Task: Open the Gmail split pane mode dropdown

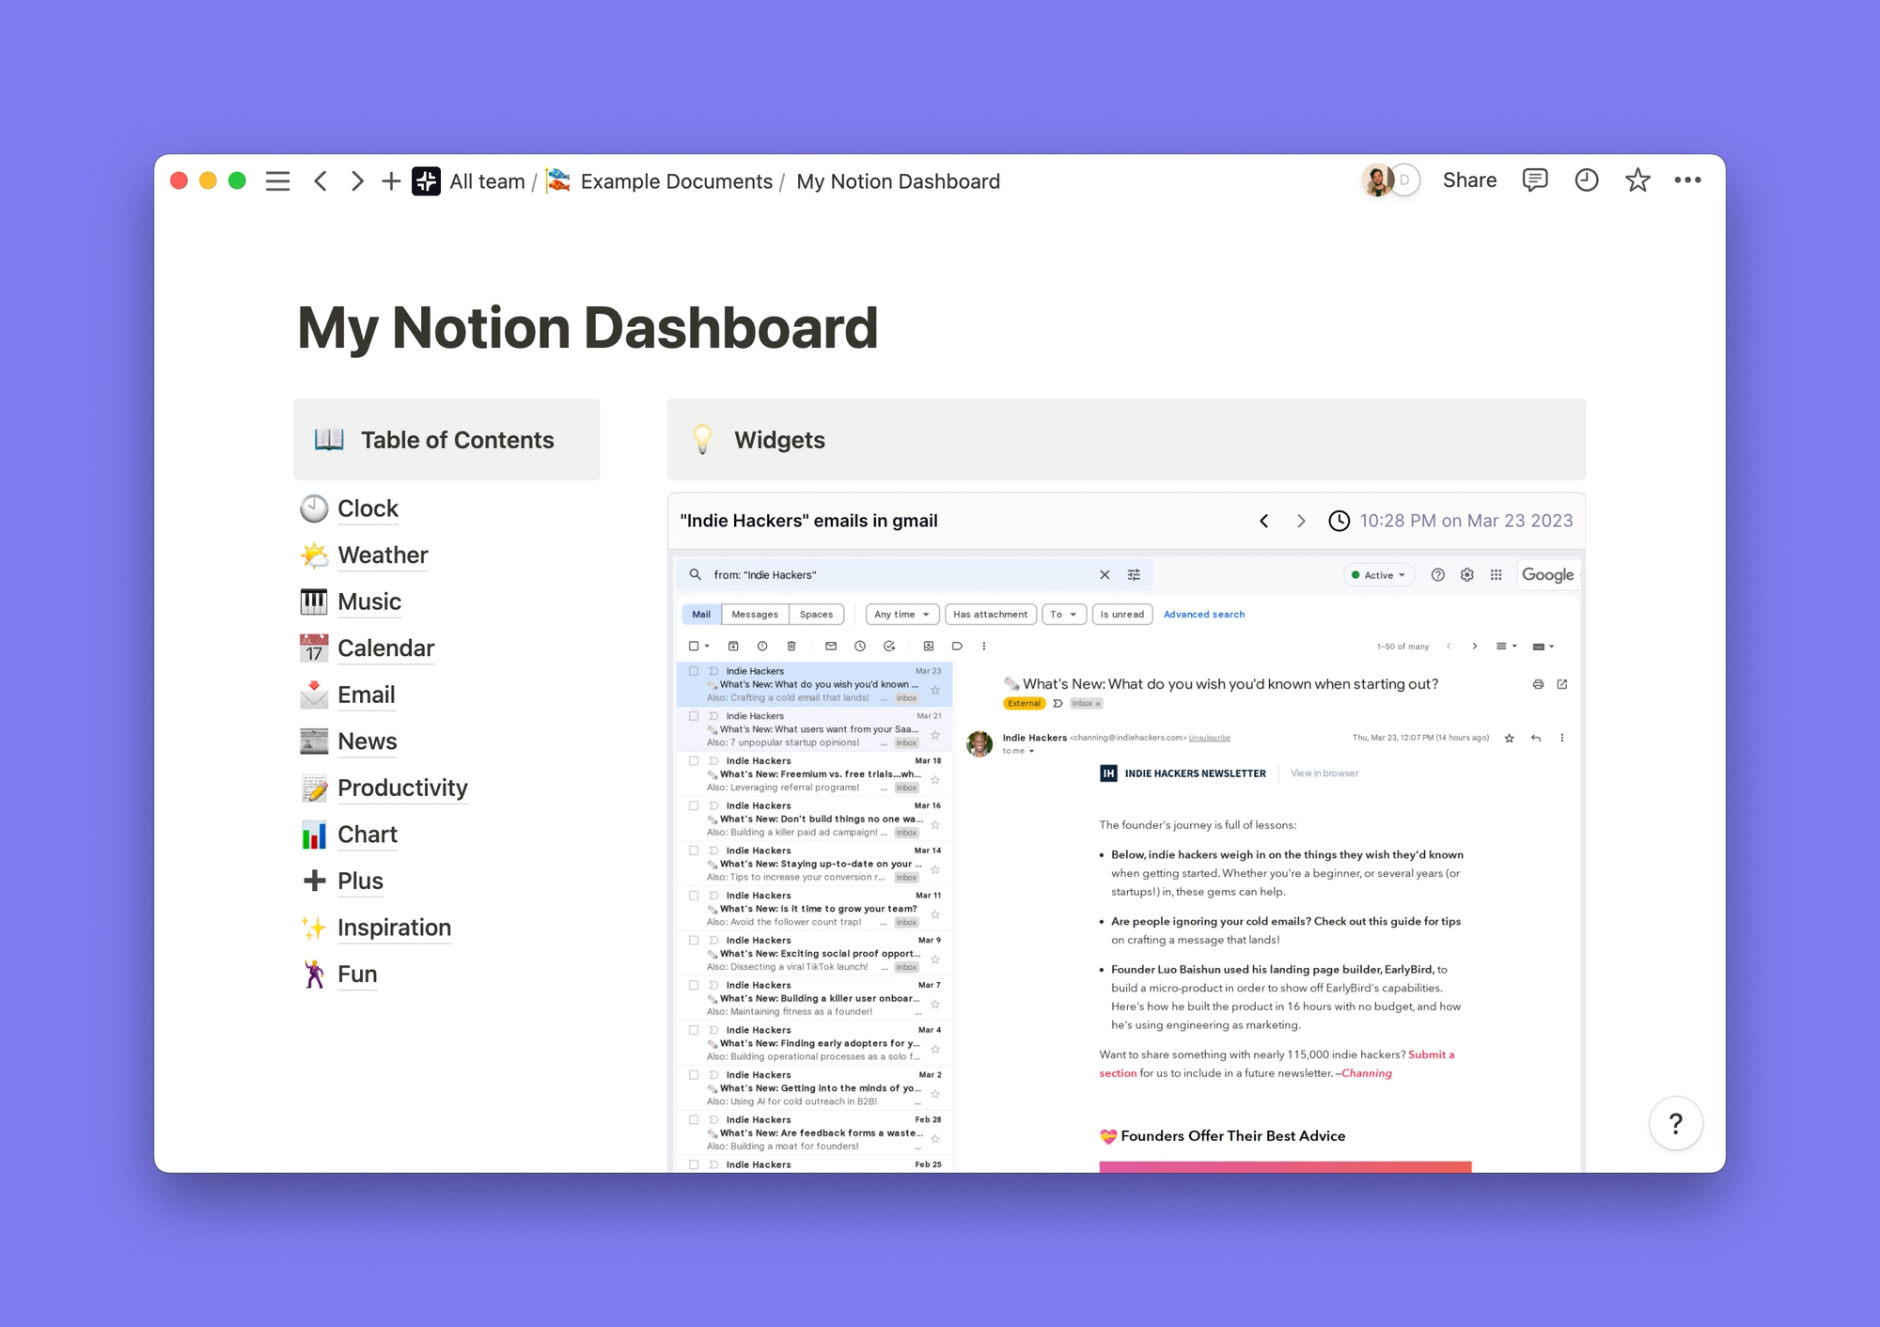Action: (1506, 646)
